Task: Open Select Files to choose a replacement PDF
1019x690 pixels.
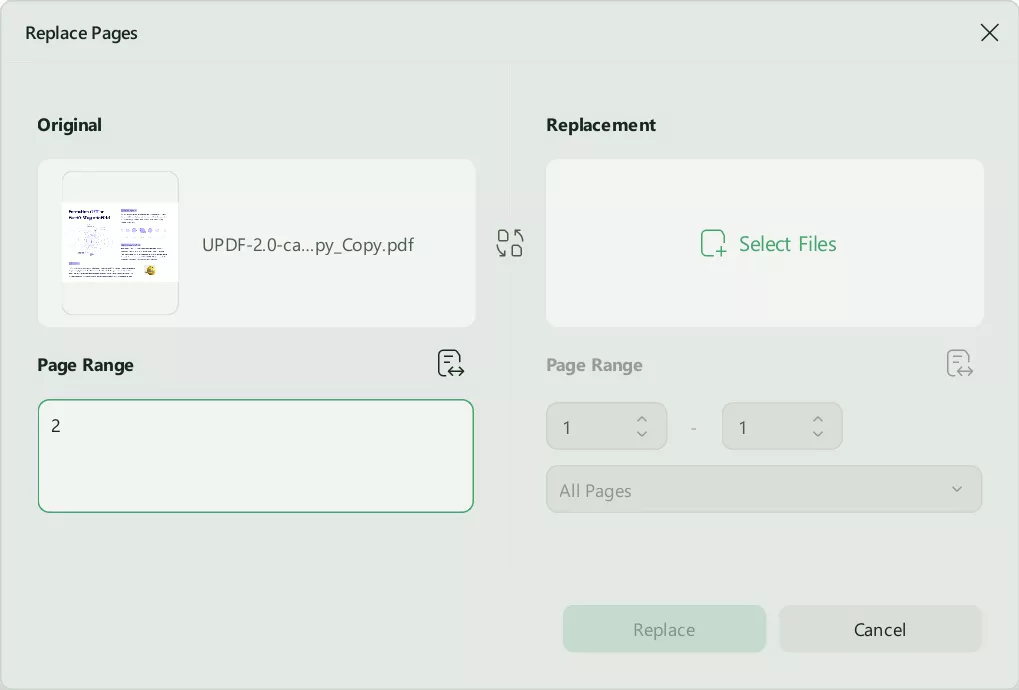Action: 787,243
